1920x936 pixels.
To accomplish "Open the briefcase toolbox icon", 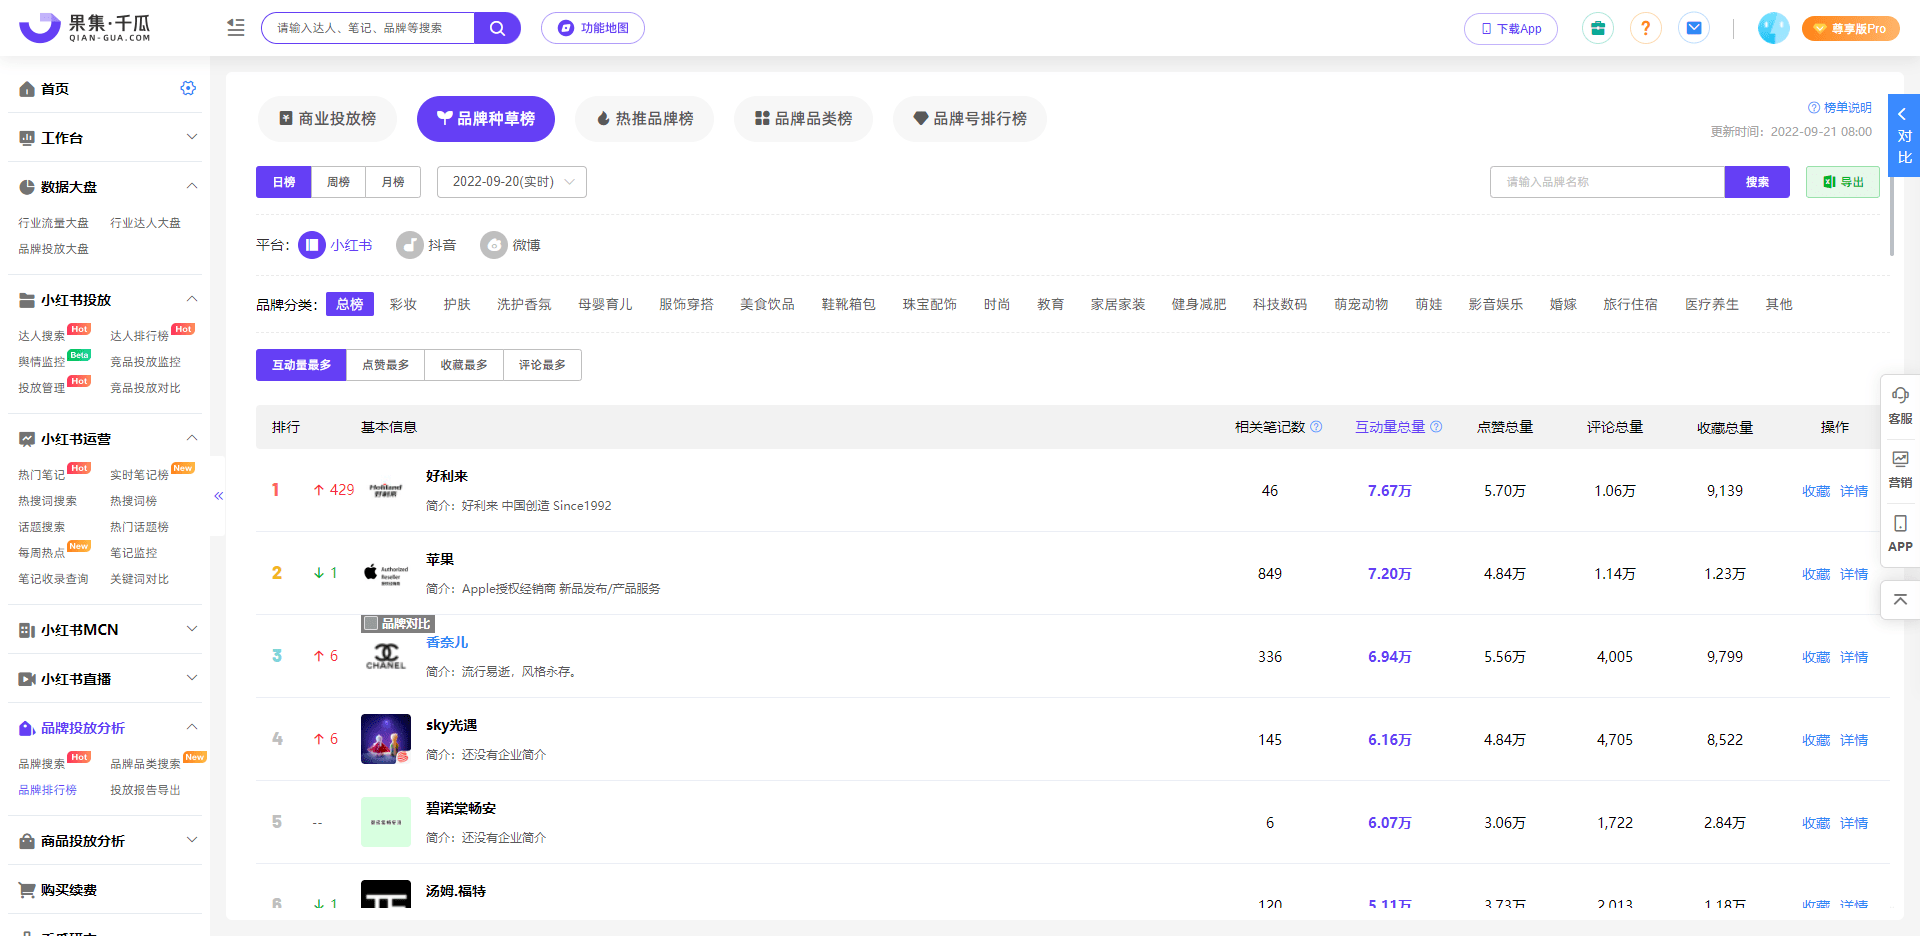I will tap(1598, 28).
